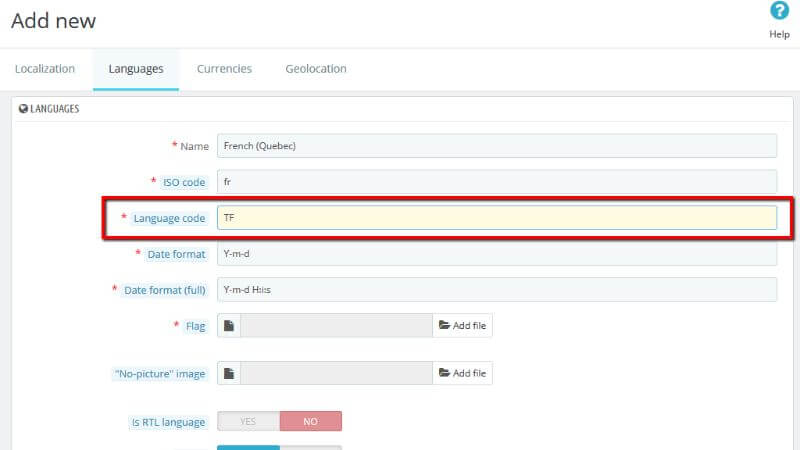Click the Flag label
800x450 pixels.
[195, 327]
